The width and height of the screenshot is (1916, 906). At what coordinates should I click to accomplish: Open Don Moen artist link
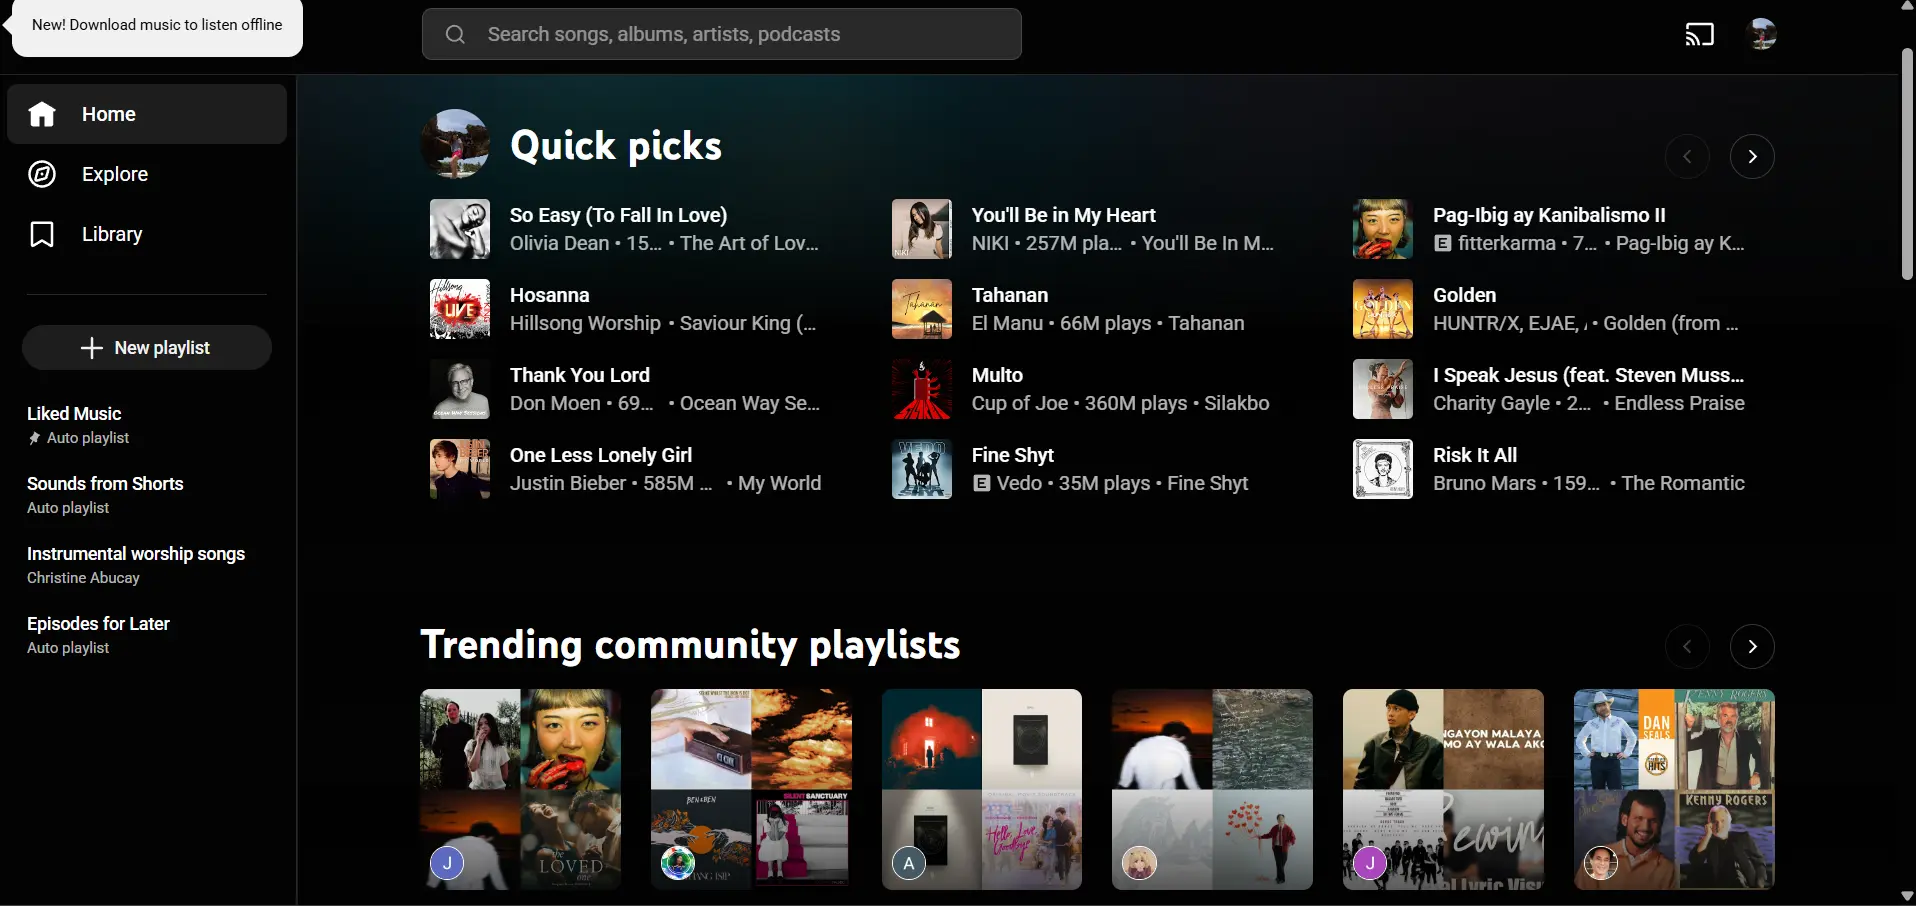[555, 403]
